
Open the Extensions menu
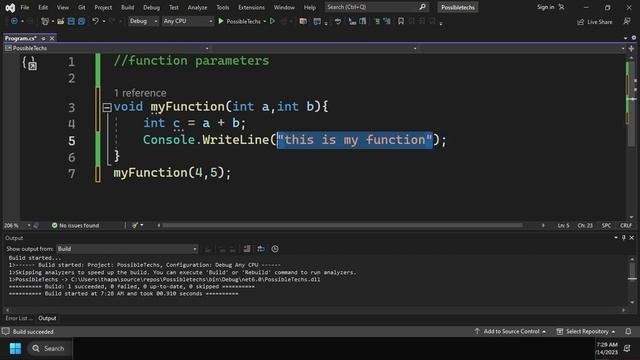click(251, 7)
